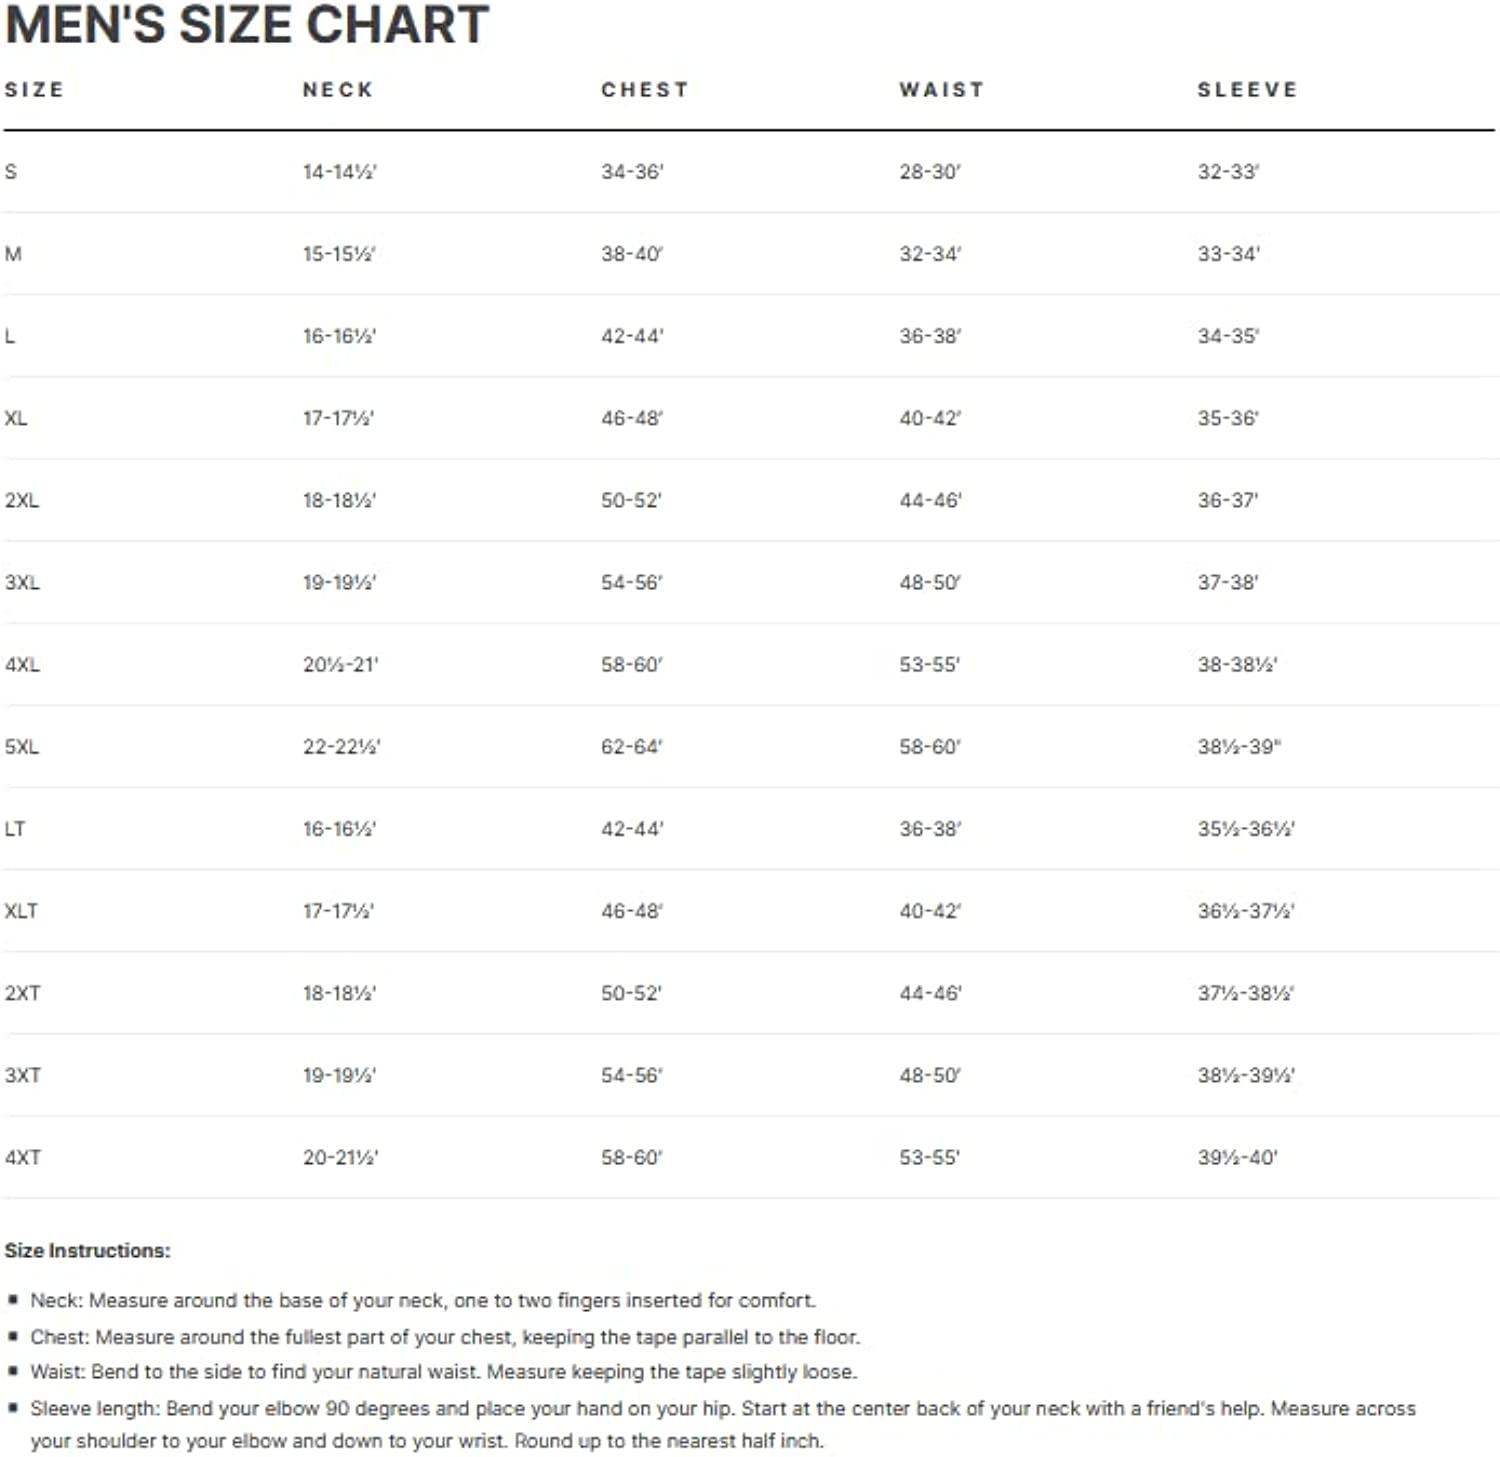Click the WAIST column header
Viewport: 1500px width, 1457px height.
tap(942, 90)
